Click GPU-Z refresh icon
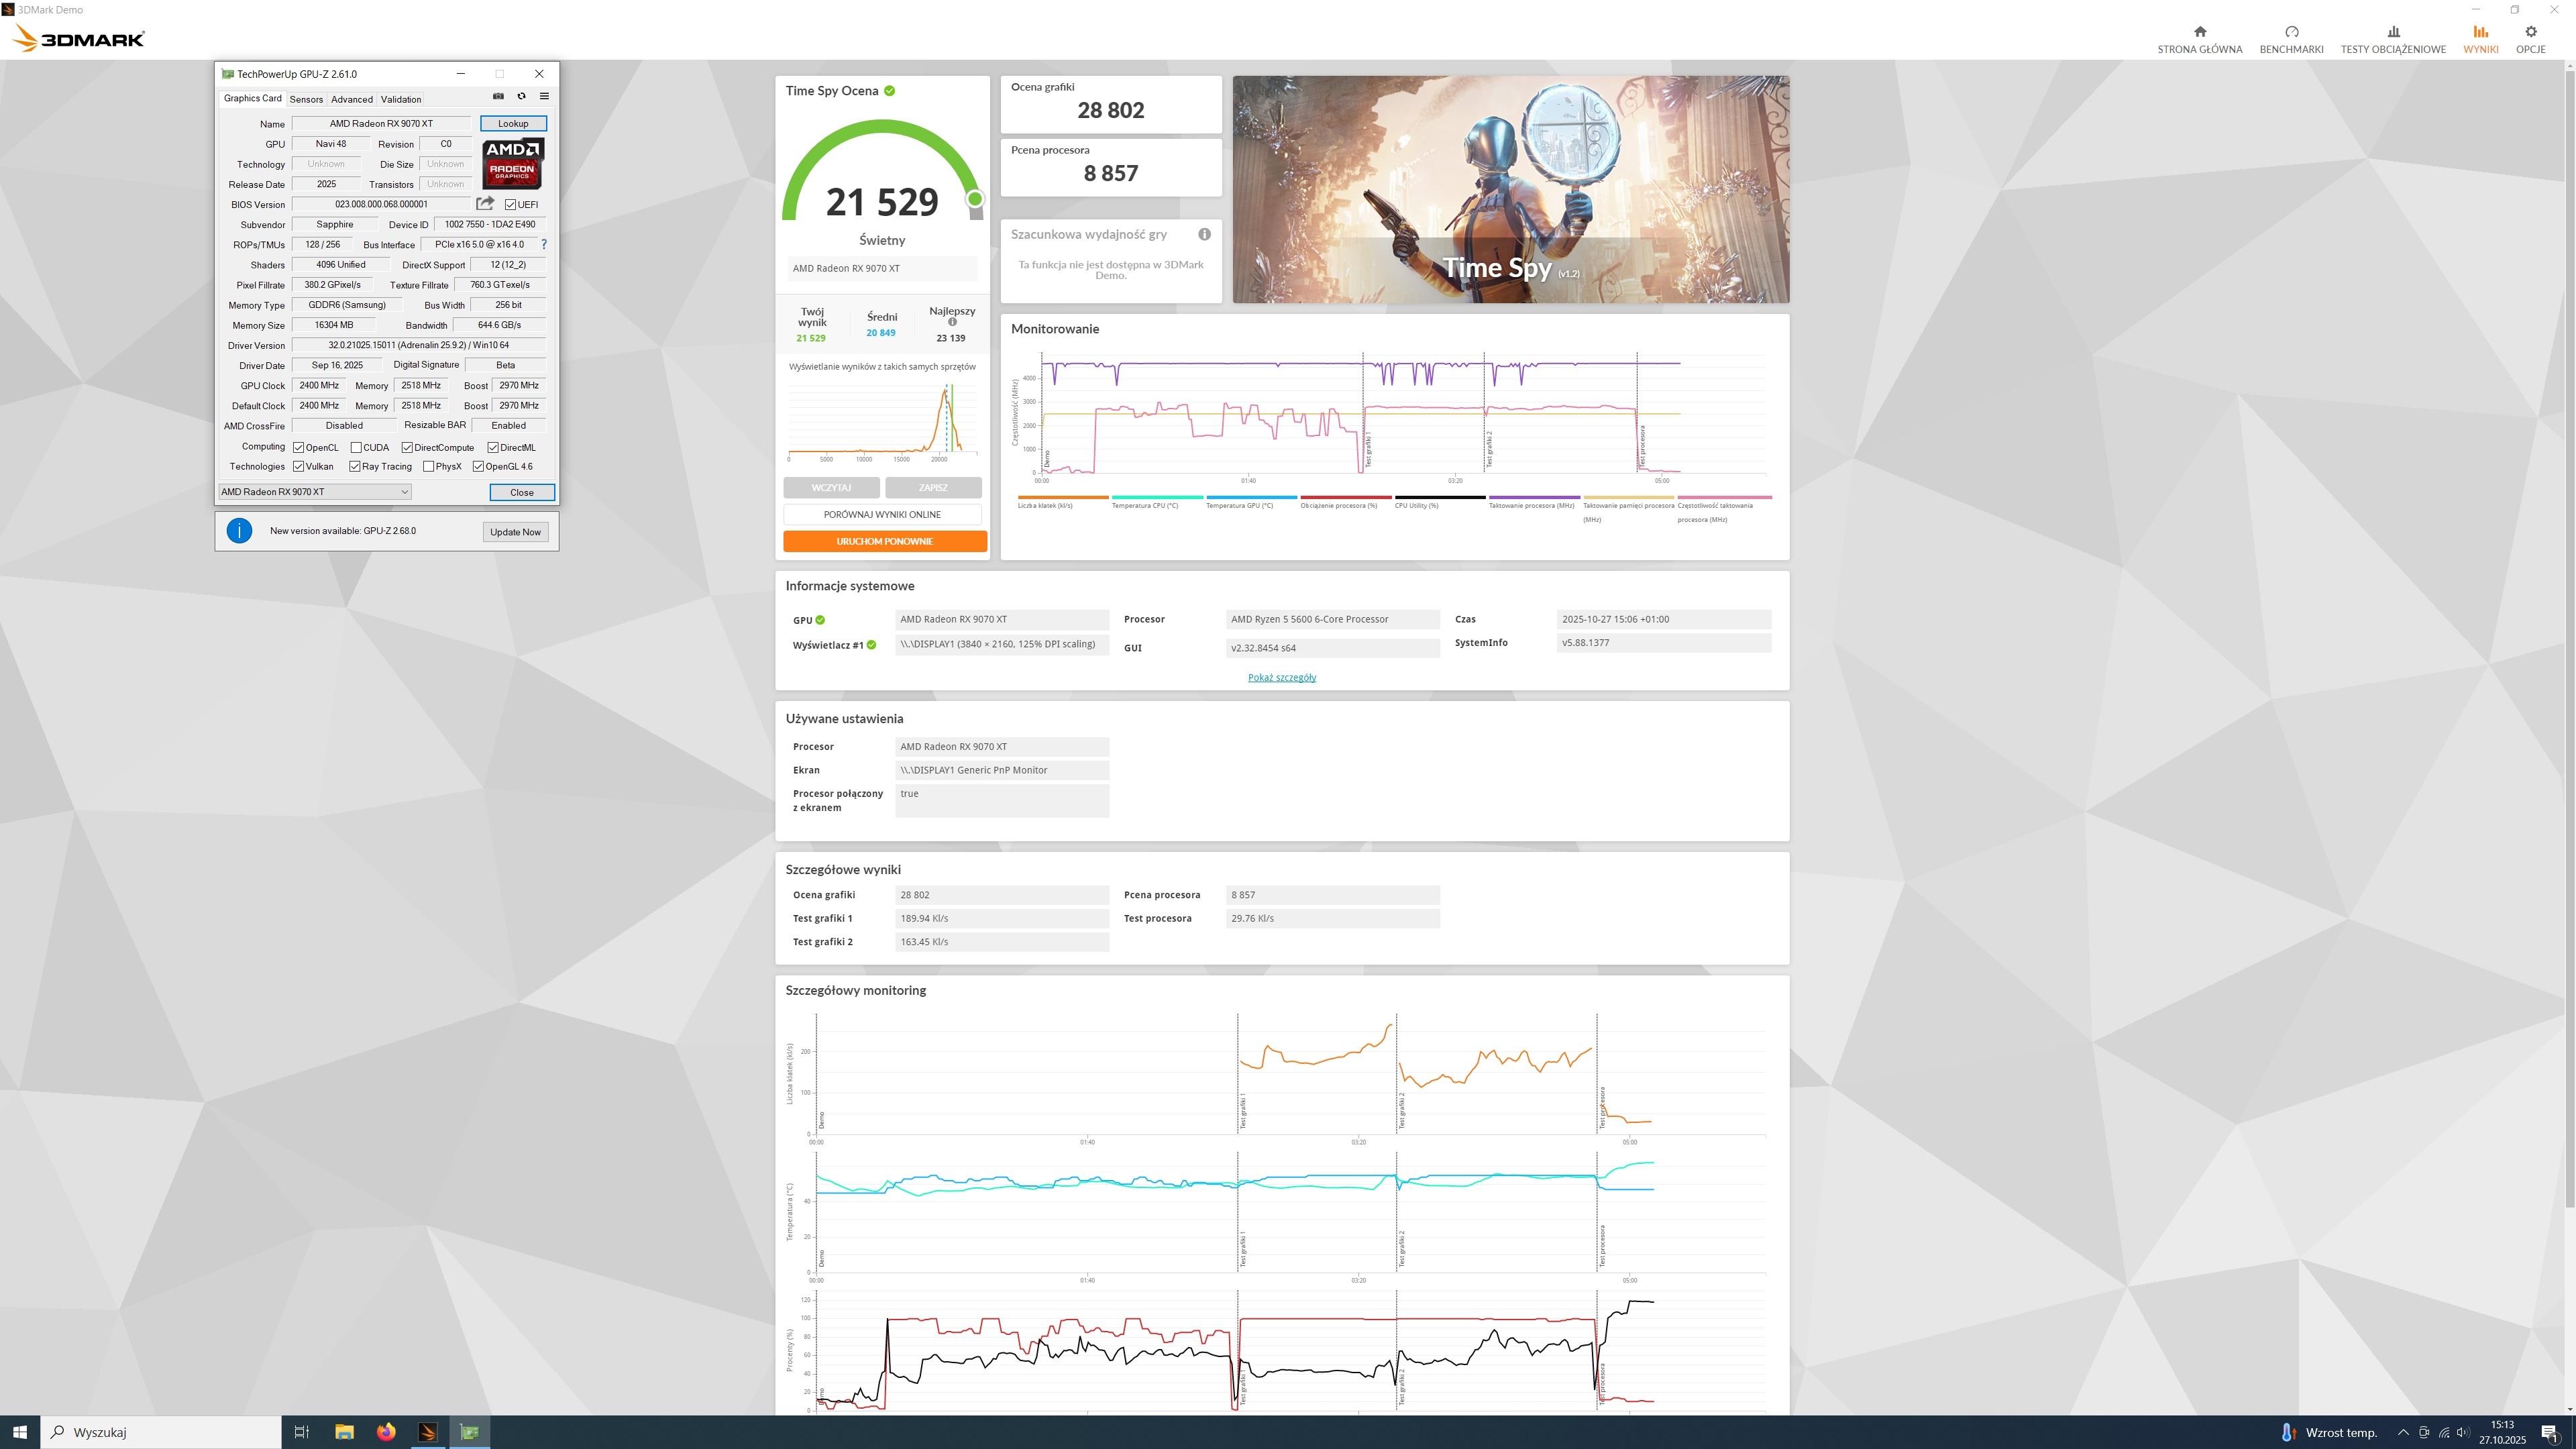2576x1449 pixels. (521, 96)
